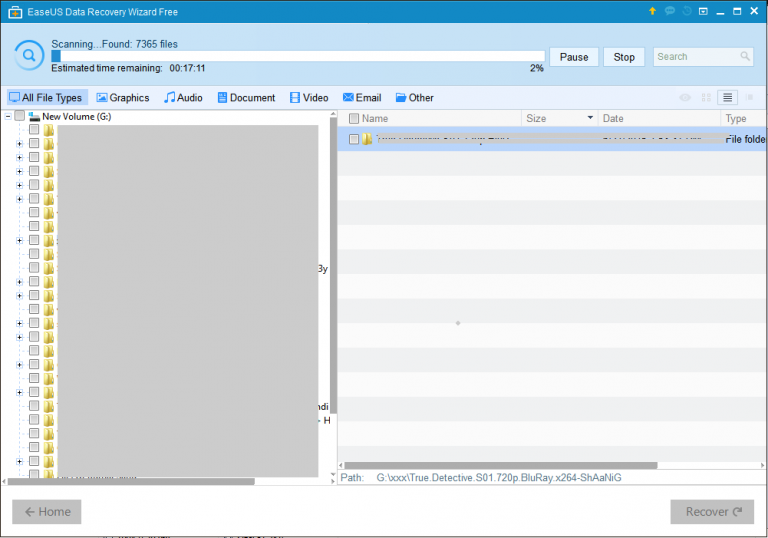The image size is (768, 538).
Task: Click the file list horizontal scrollbar
Action: (501, 465)
